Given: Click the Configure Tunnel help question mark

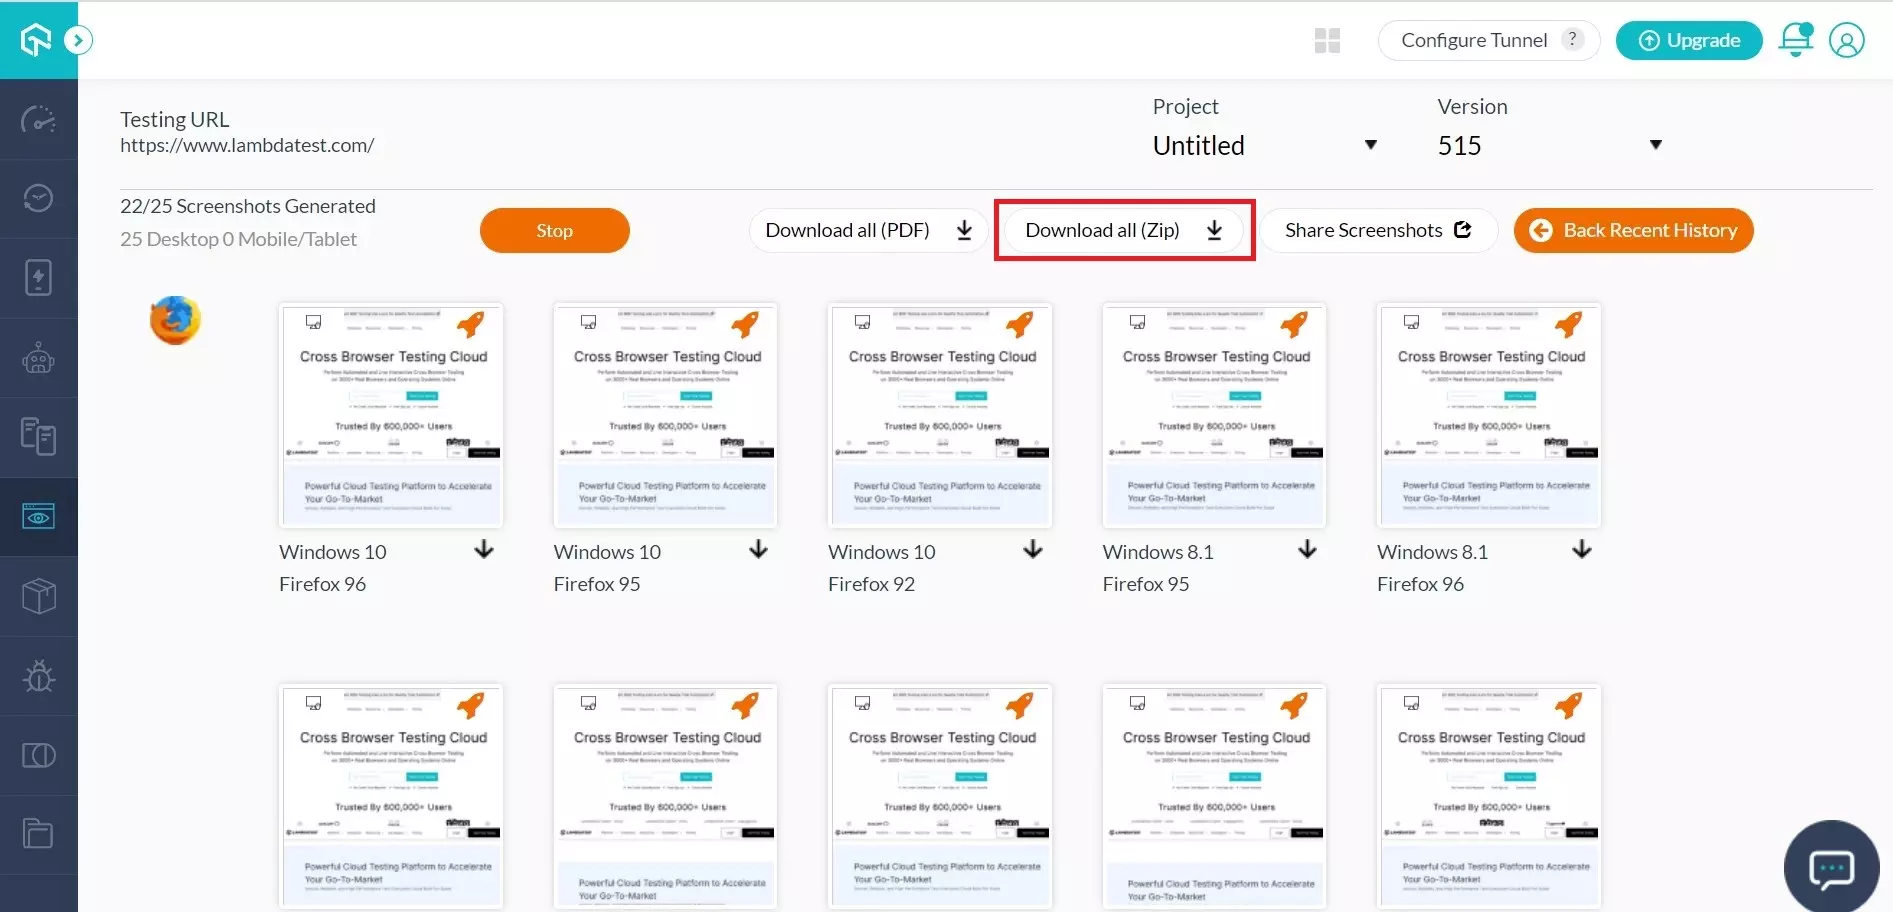Looking at the screenshot, I should (x=1572, y=39).
